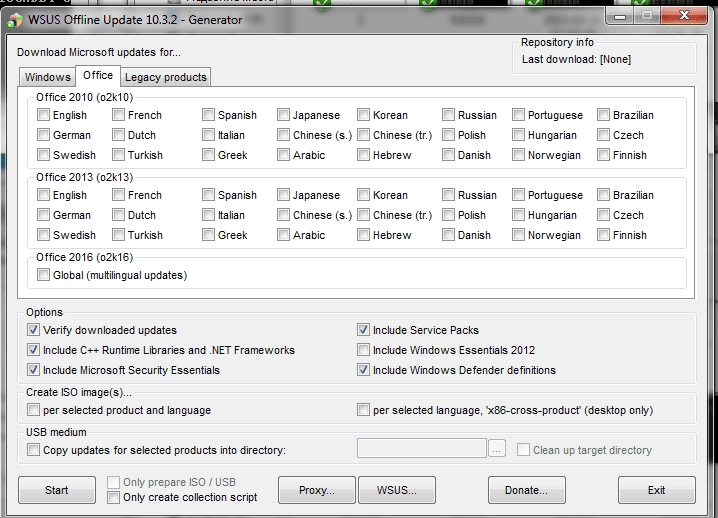Check Swedish under Office 2013
This screenshot has height=518, width=718.
point(44,235)
